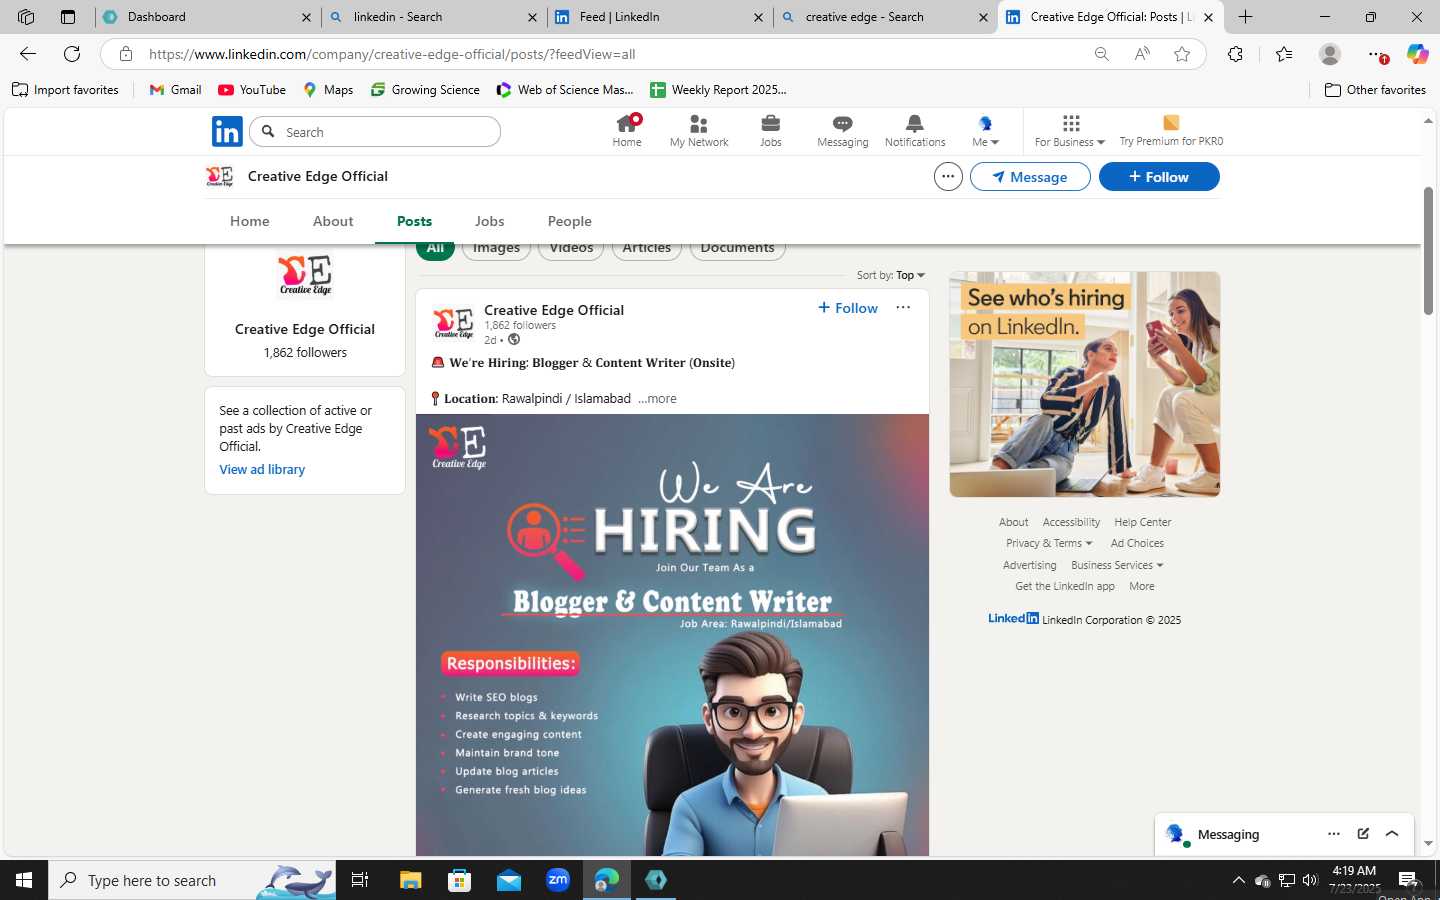
Task: Open post options three-dot menu
Action: tap(903, 308)
